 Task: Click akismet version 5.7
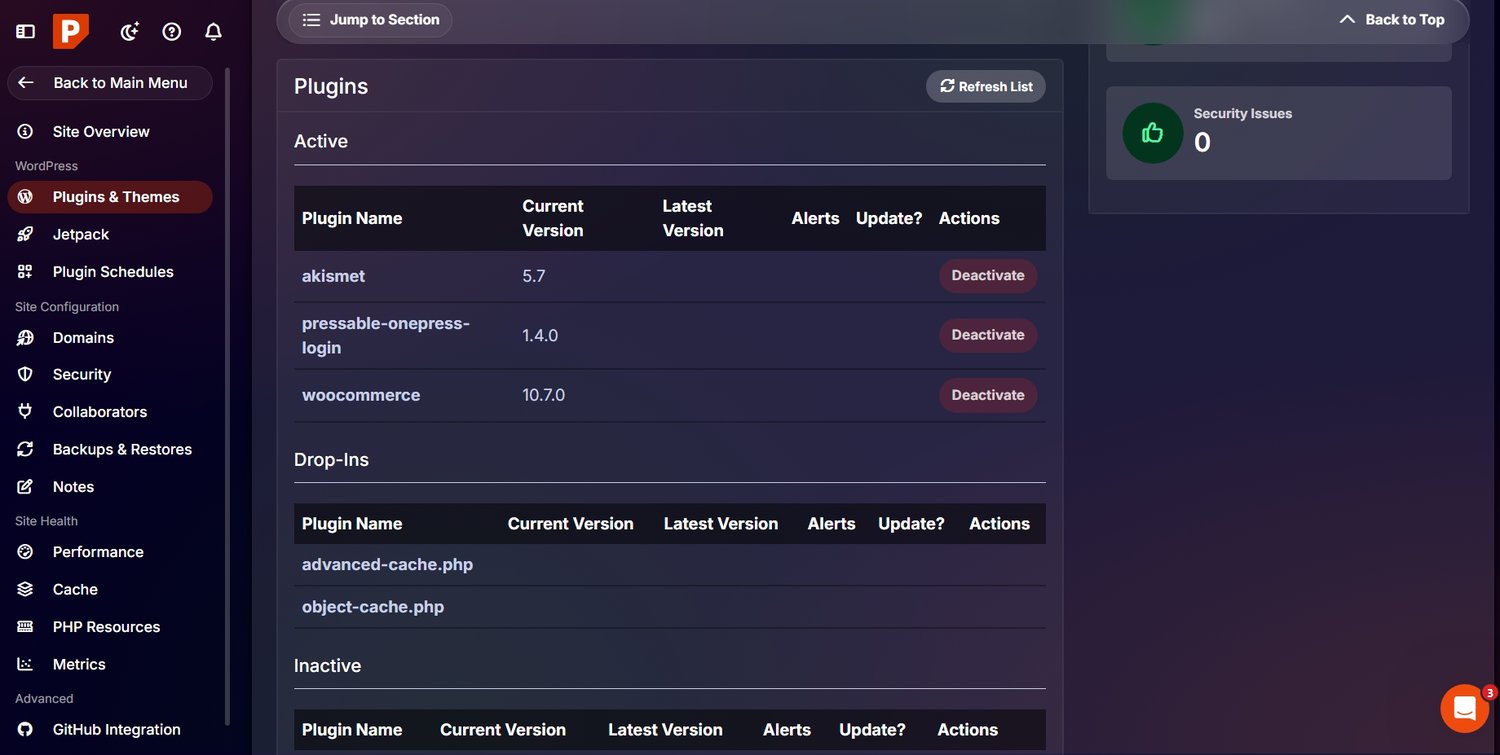pyautogui.click(x=534, y=276)
